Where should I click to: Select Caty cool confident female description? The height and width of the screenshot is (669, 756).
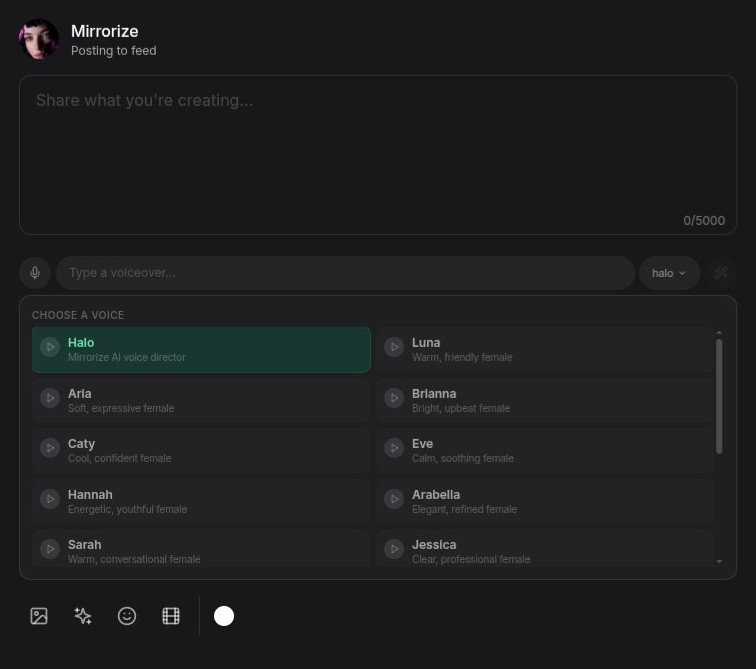point(120,458)
